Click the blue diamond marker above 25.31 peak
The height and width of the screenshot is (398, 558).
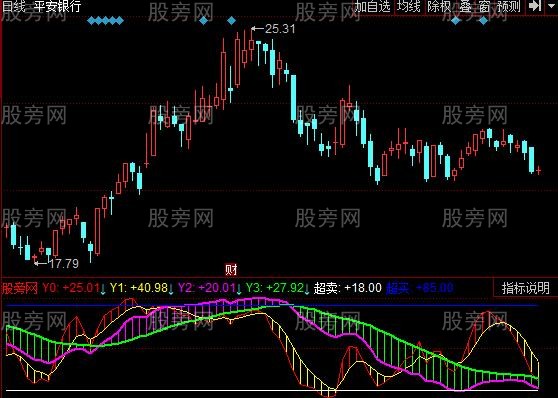[x=231, y=21]
